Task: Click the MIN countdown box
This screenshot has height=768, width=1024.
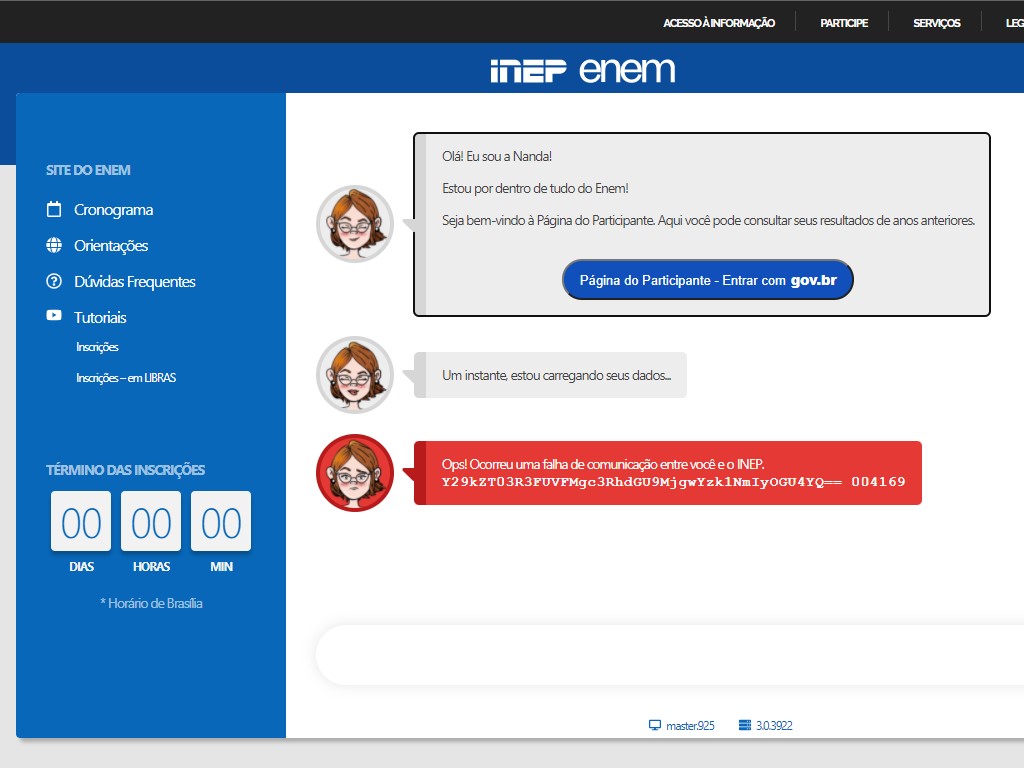Action: pos(221,521)
